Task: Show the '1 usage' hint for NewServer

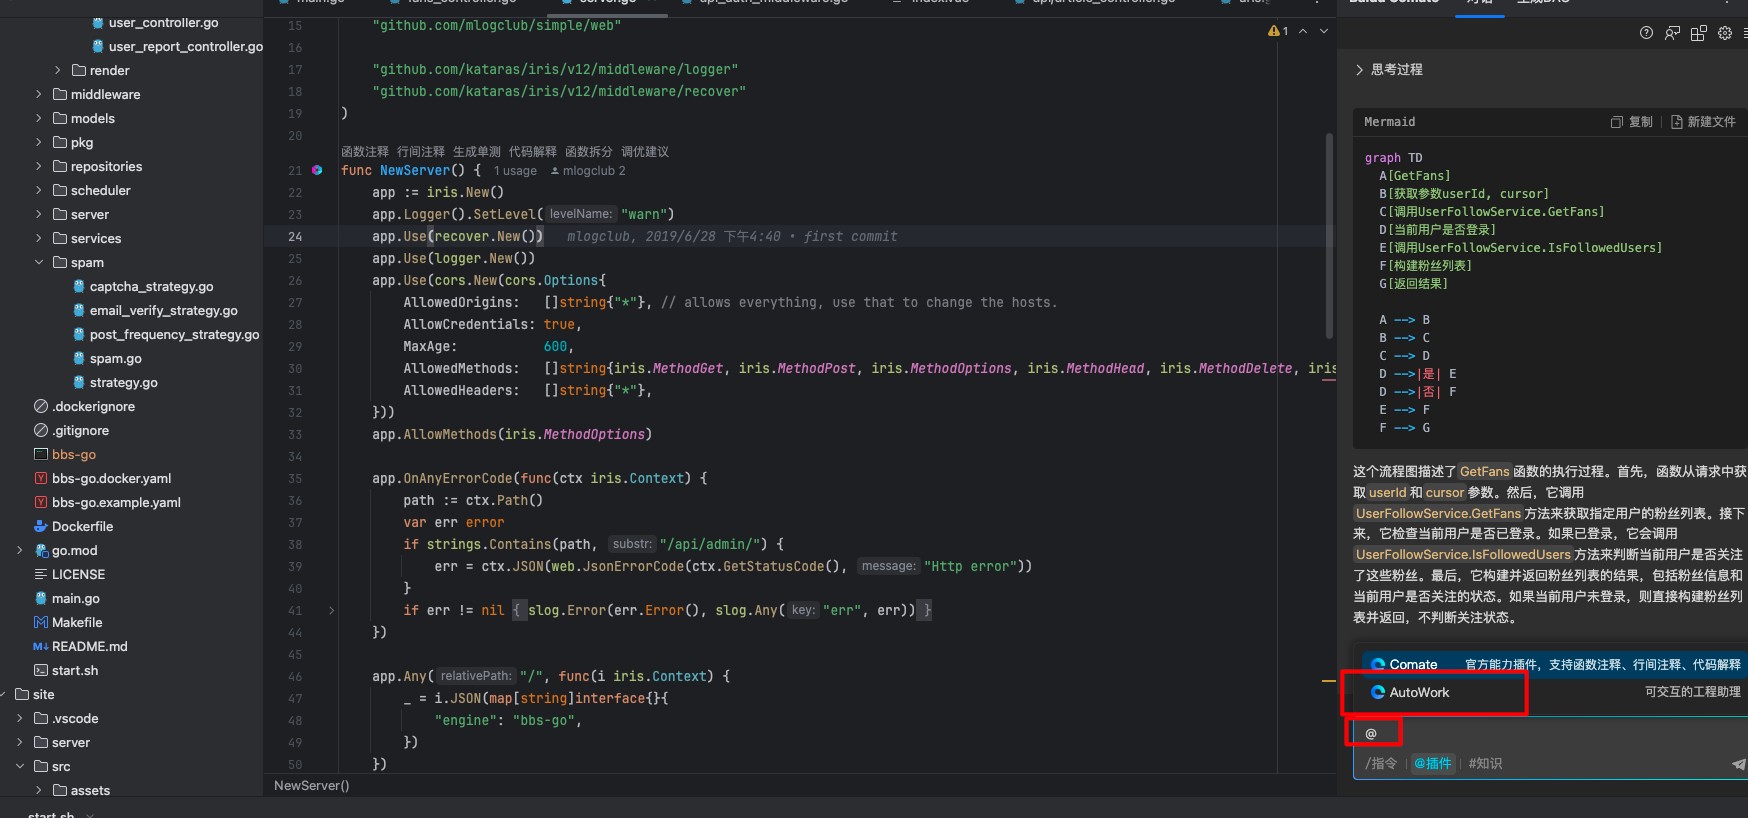Action: pyautogui.click(x=515, y=171)
